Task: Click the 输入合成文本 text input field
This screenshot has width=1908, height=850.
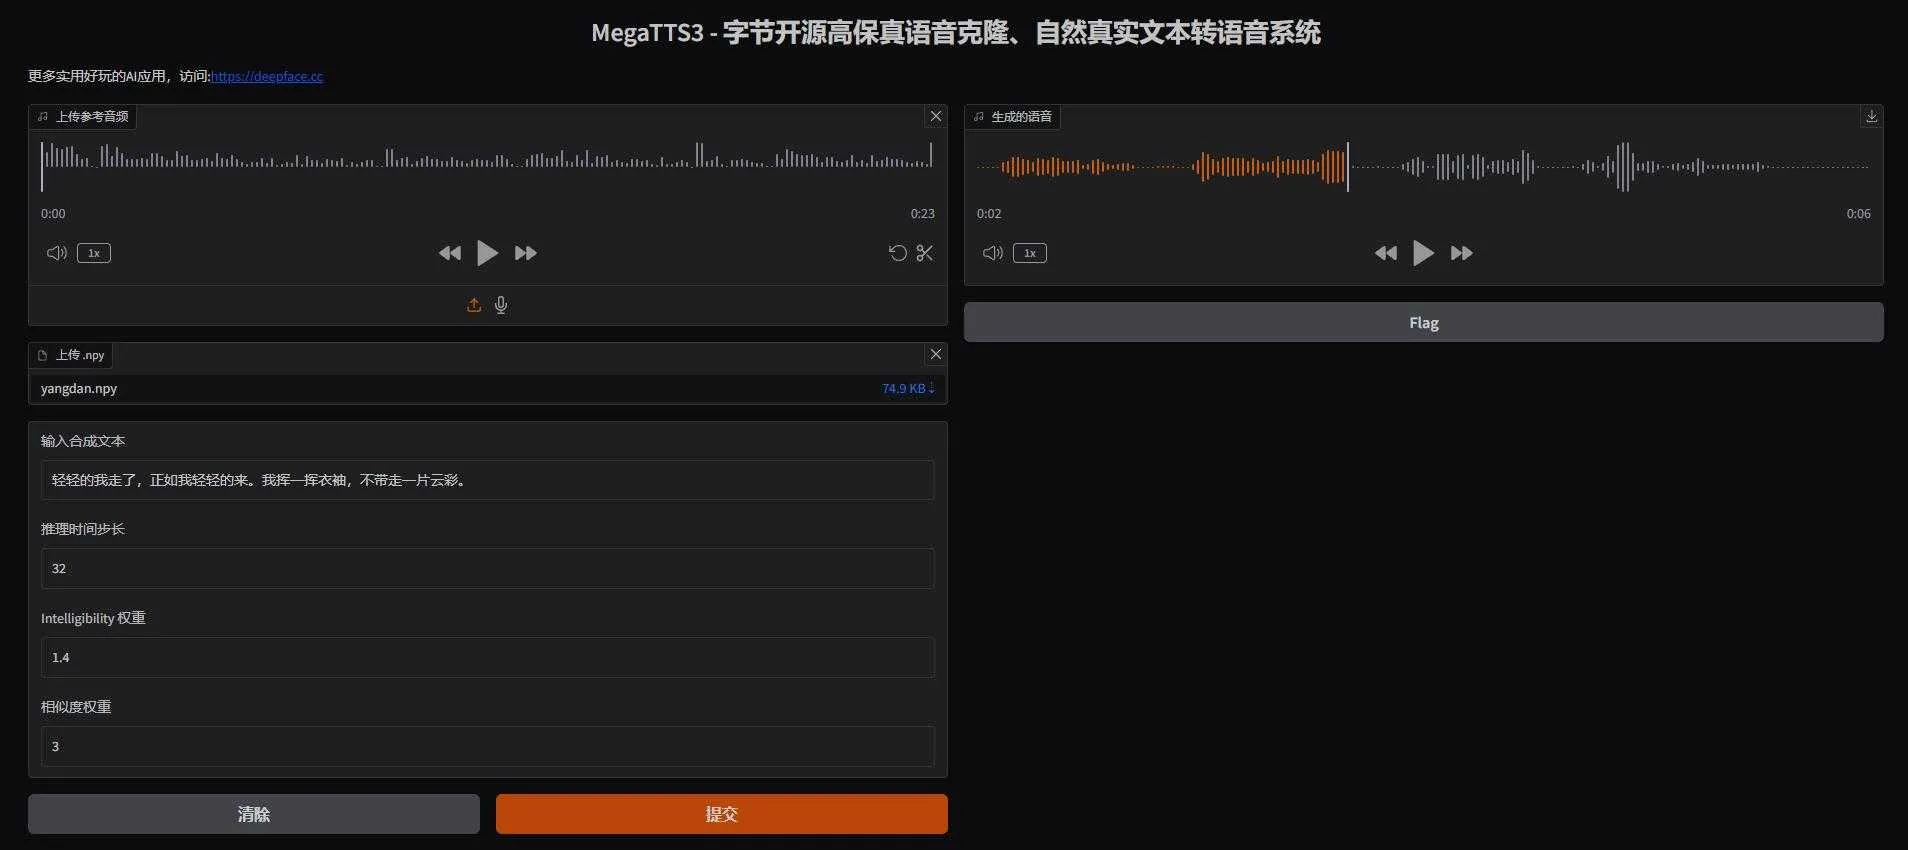Action: point(488,480)
